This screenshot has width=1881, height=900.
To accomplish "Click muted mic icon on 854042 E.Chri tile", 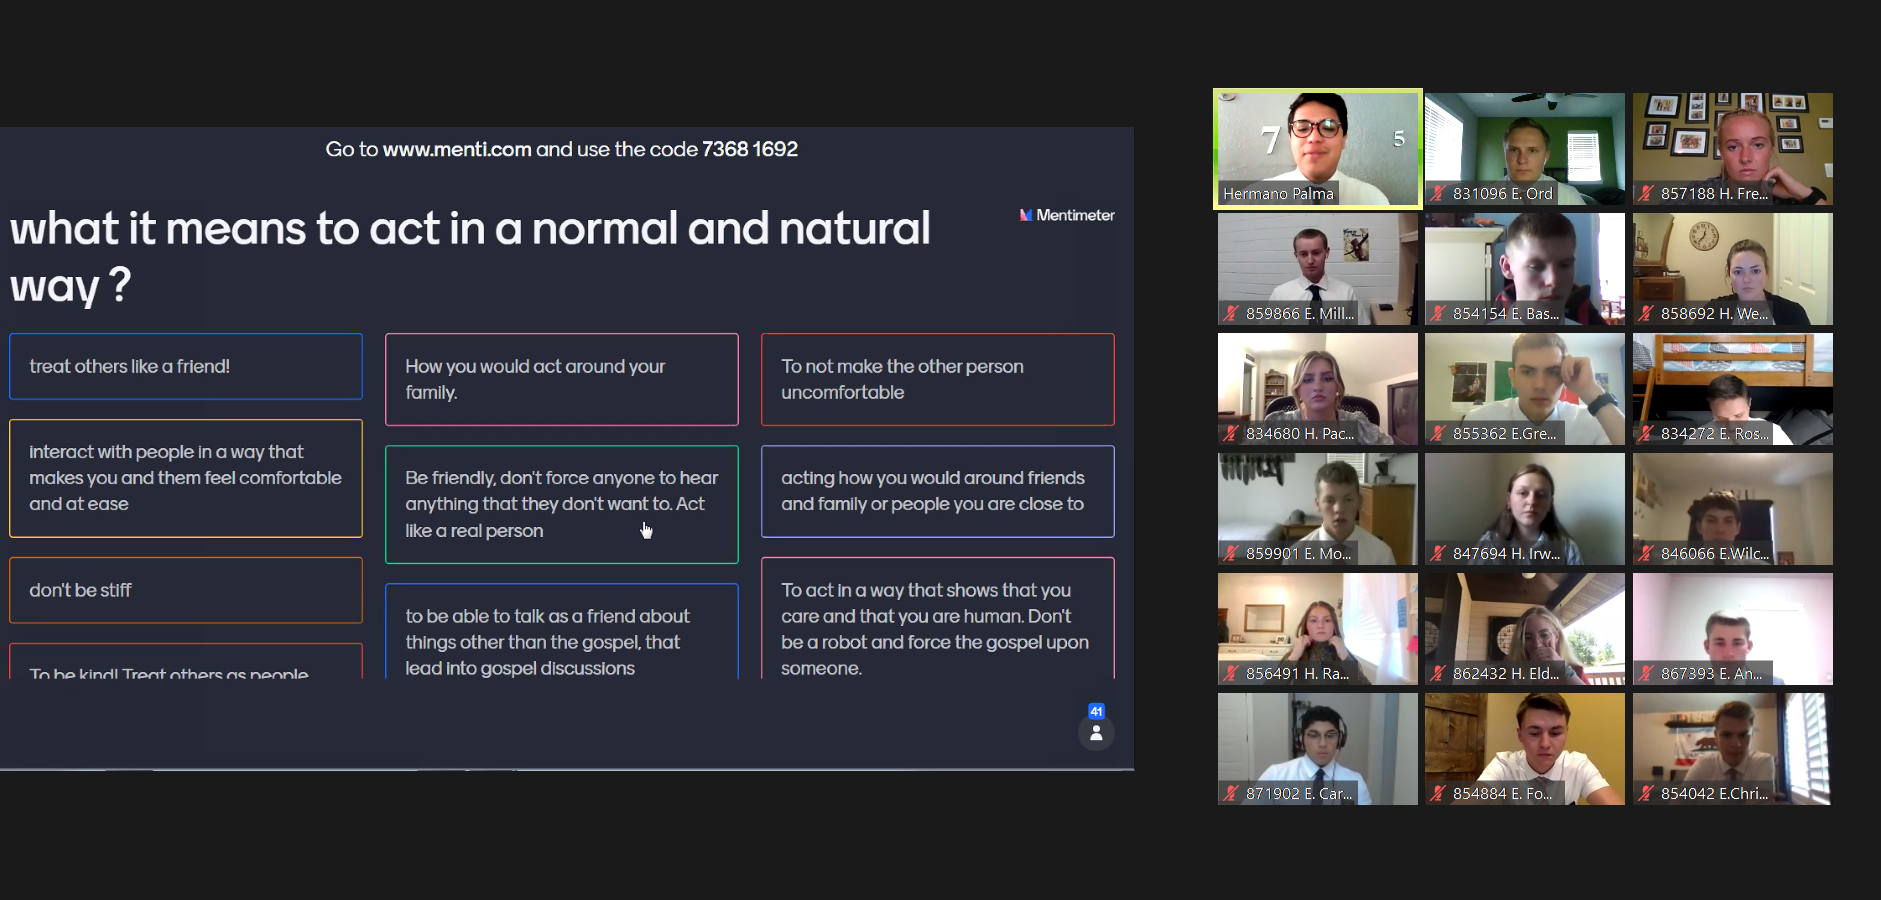I will 1646,794.
